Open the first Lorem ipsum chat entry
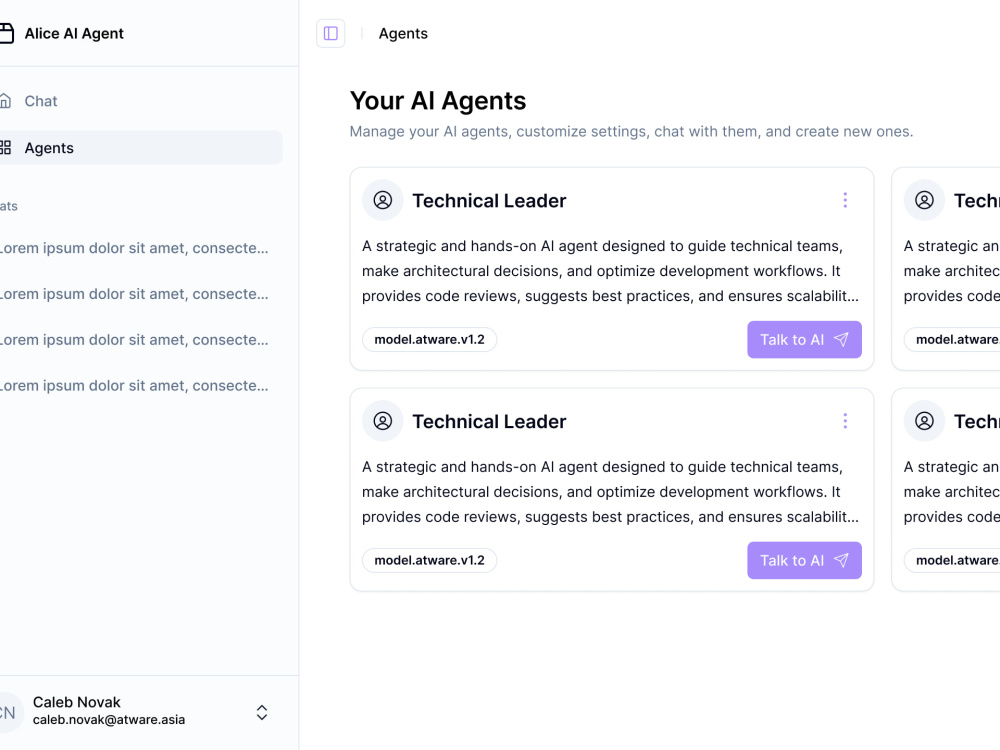This screenshot has width=1000, height=750. tap(134, 248)
